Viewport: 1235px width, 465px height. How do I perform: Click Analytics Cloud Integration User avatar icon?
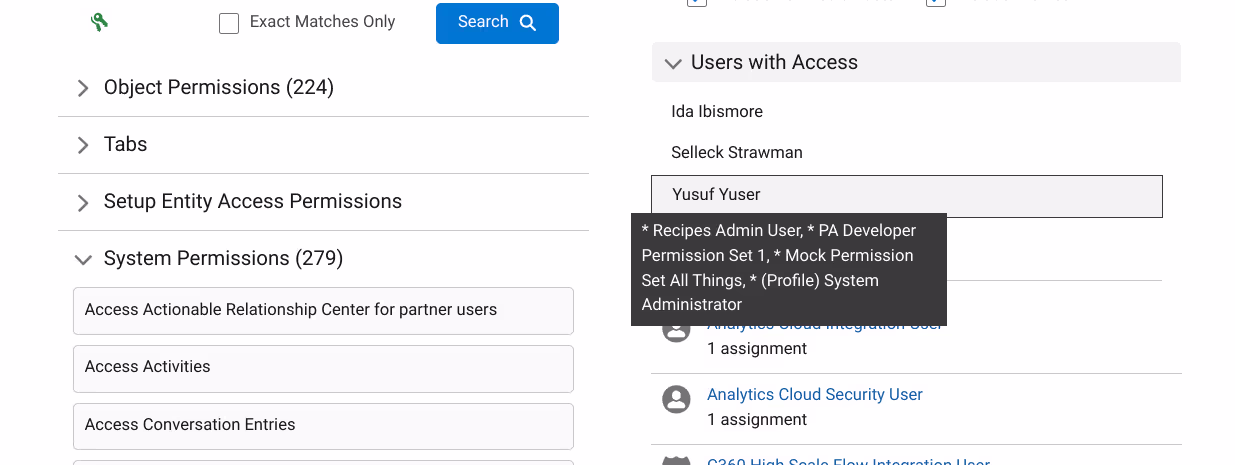pyautogui.click(x=677, y=329)
